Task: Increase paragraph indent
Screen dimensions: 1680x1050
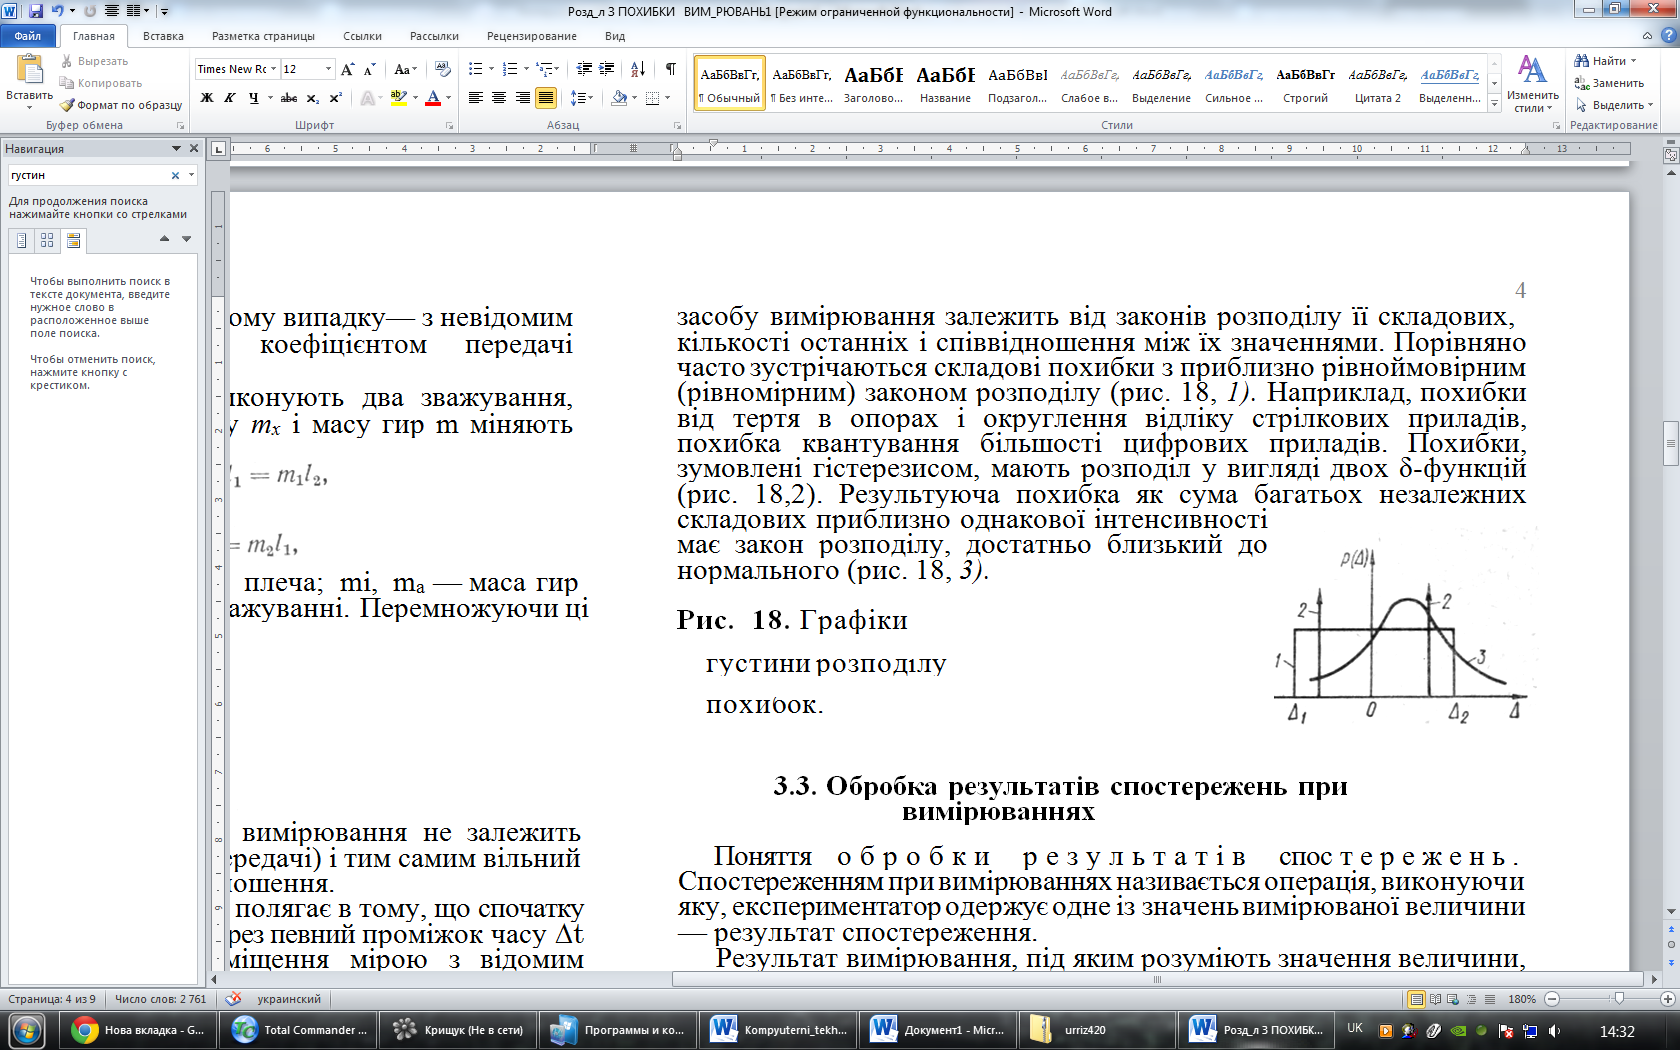Action: click(x=607, y=69)
